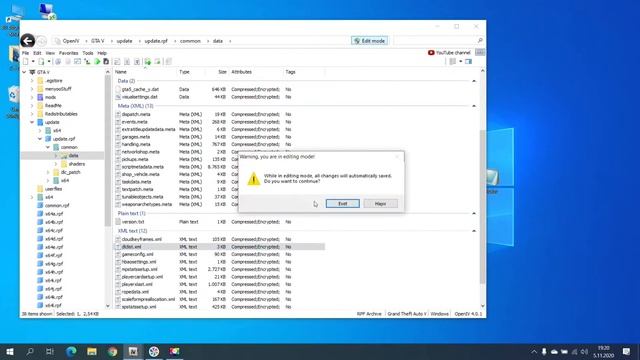Click the microphone icon in system tray
640x360 pixels.
click(x=544, y=351)
